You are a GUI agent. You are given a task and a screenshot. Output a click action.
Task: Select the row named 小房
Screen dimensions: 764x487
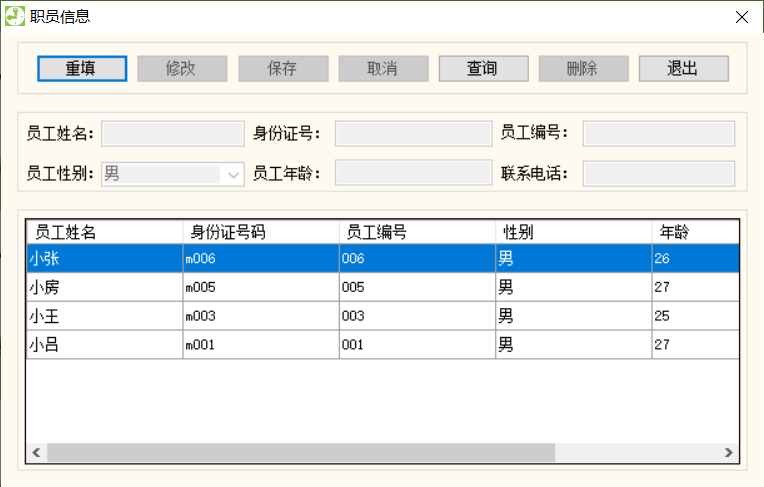click(383, 287)
